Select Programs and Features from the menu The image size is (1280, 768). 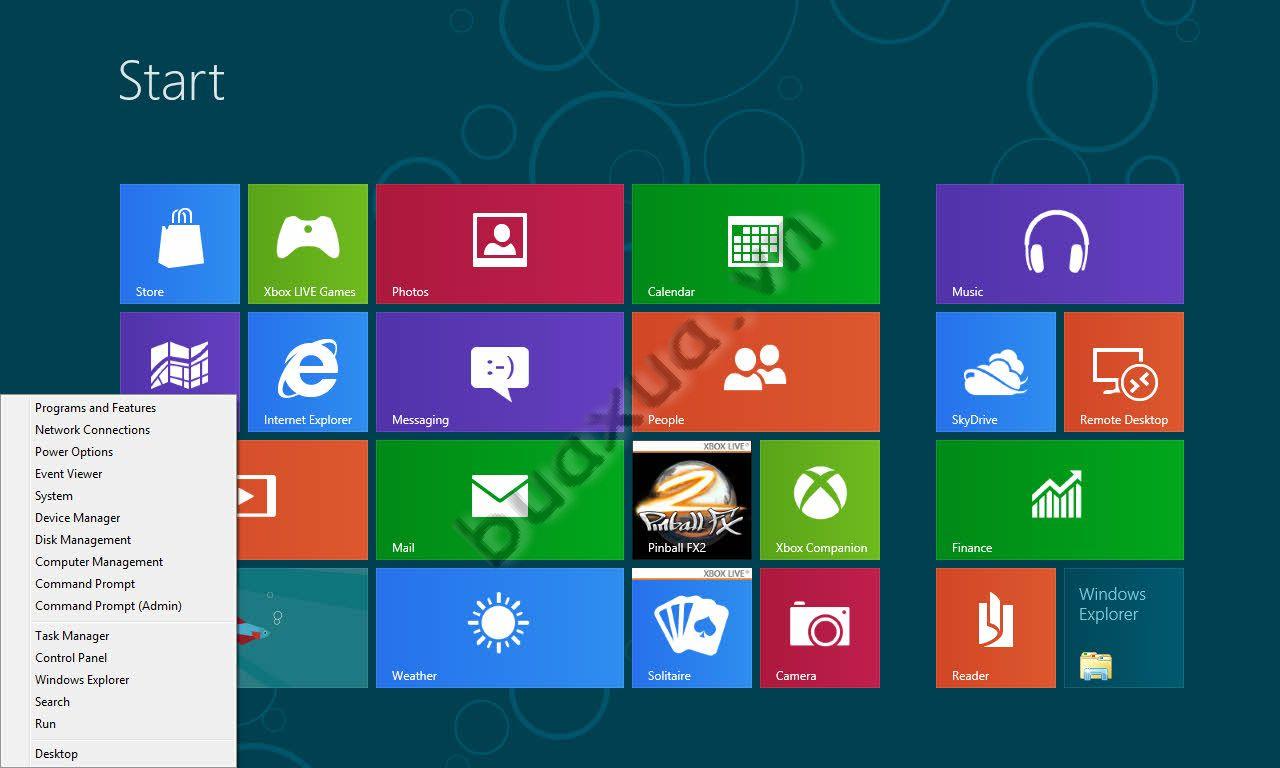(119, 408)
